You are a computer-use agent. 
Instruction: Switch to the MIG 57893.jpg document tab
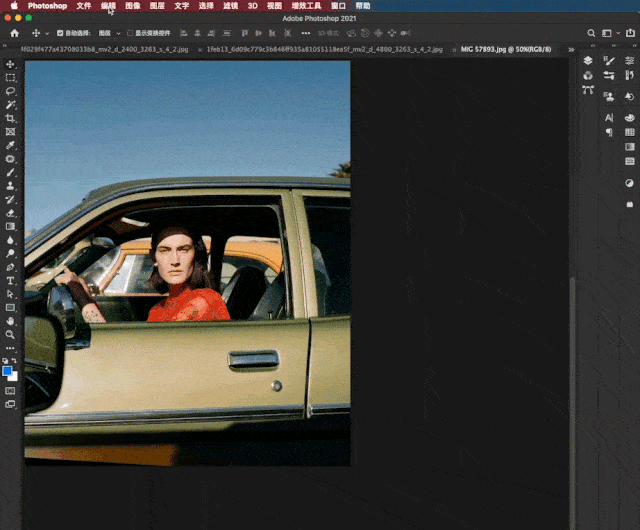click(x=506, y=49)
